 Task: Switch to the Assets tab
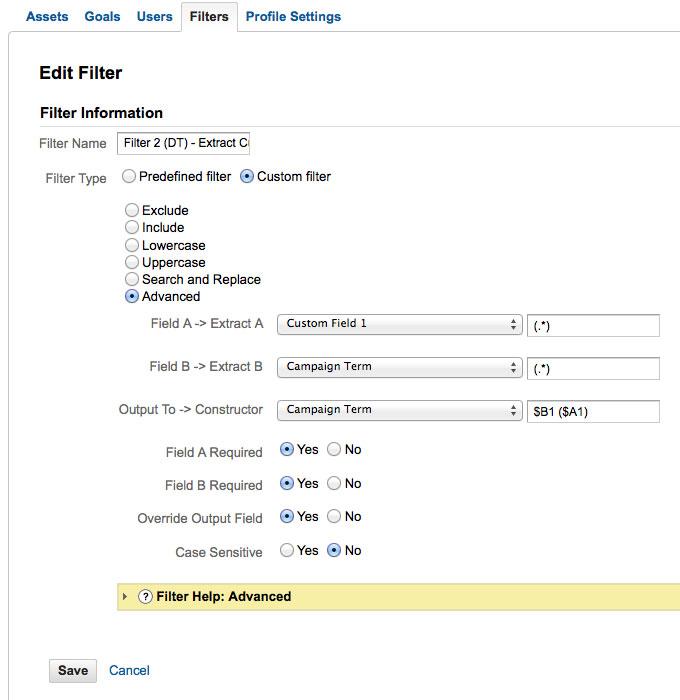47,17
